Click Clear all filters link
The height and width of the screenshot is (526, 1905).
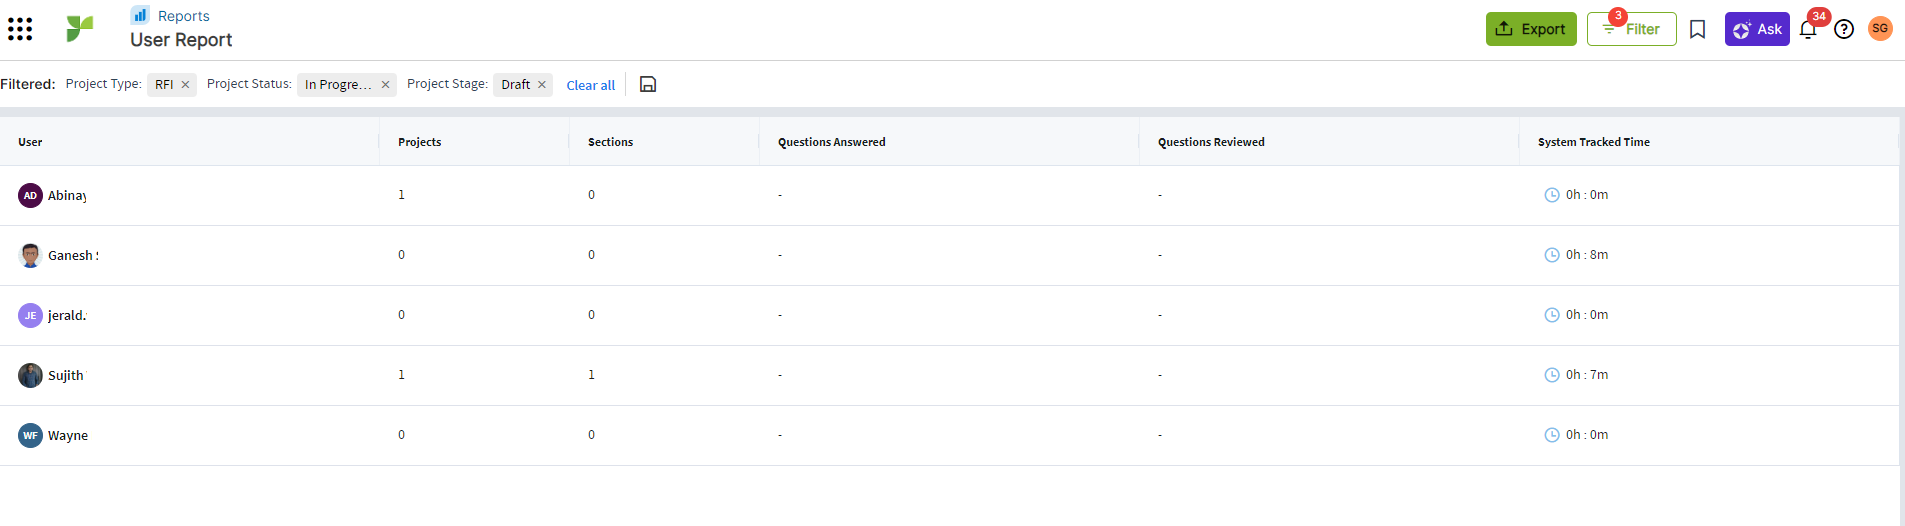point(590,85)
